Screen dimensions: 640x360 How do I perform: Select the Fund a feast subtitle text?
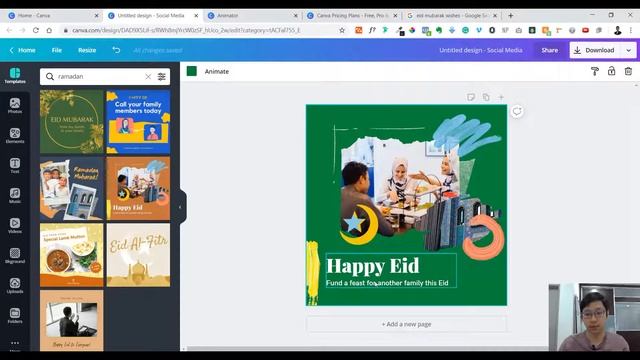tap(387, 283)
